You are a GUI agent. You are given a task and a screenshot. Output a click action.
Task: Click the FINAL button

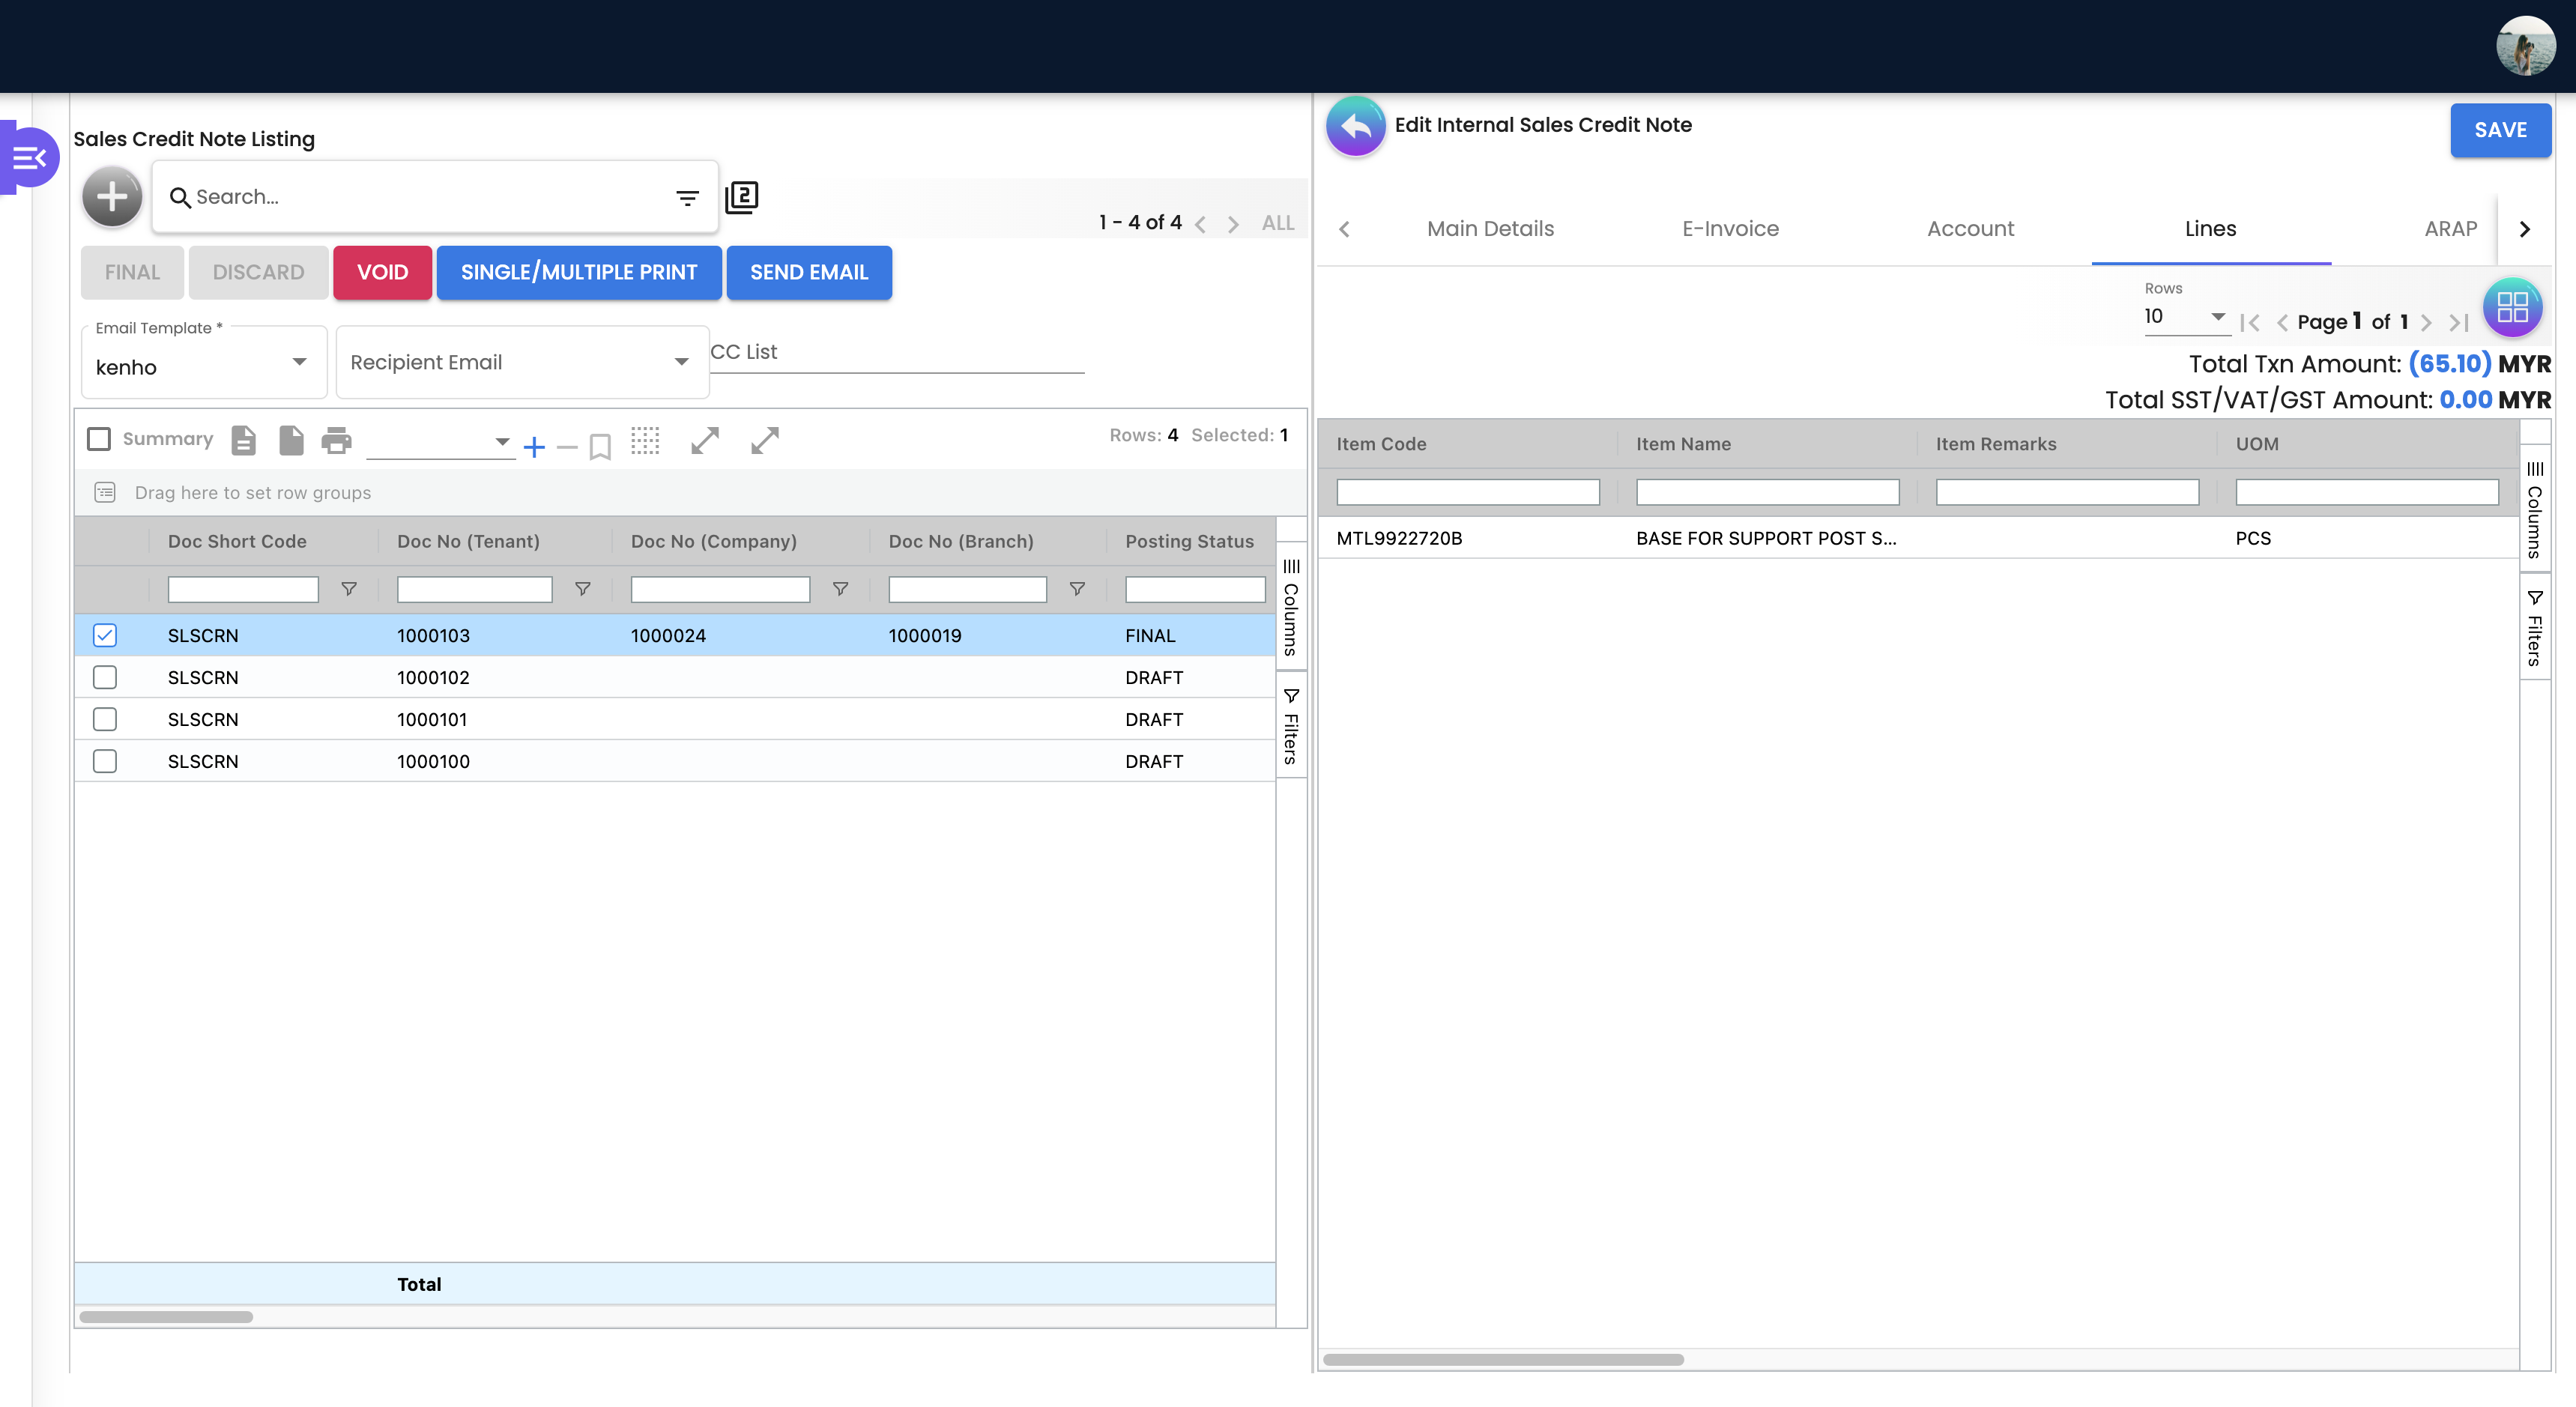click(x=132, y=272)
